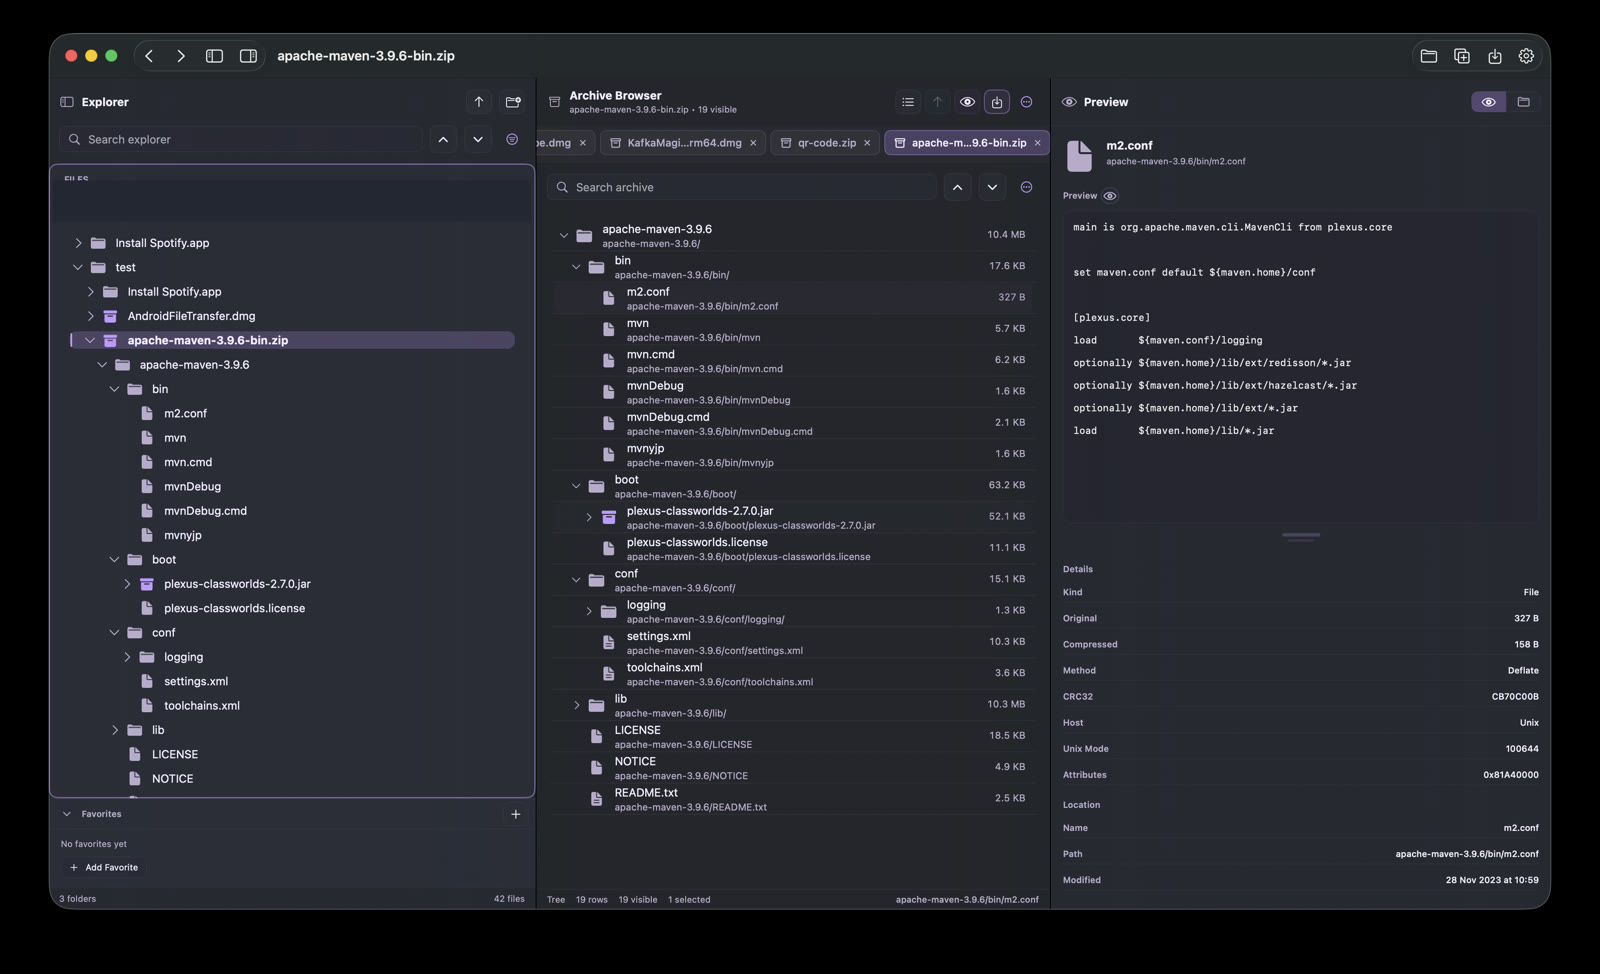Click the m2.conf file icon in the Preview panel
Image resolution: width=1600 pixels, height=974 pixels.
tap(1079, 155)
